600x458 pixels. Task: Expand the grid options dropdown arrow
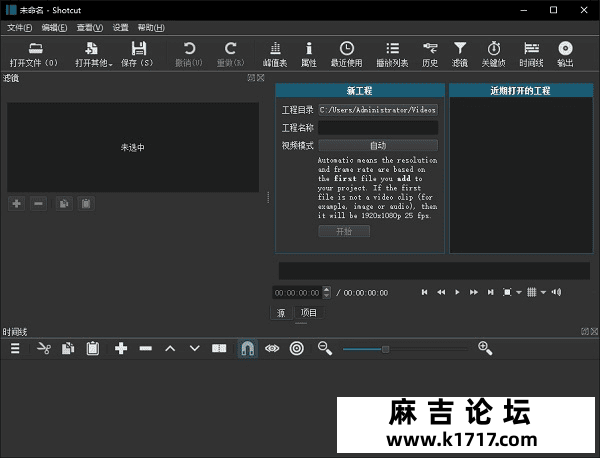click(543, 293)
